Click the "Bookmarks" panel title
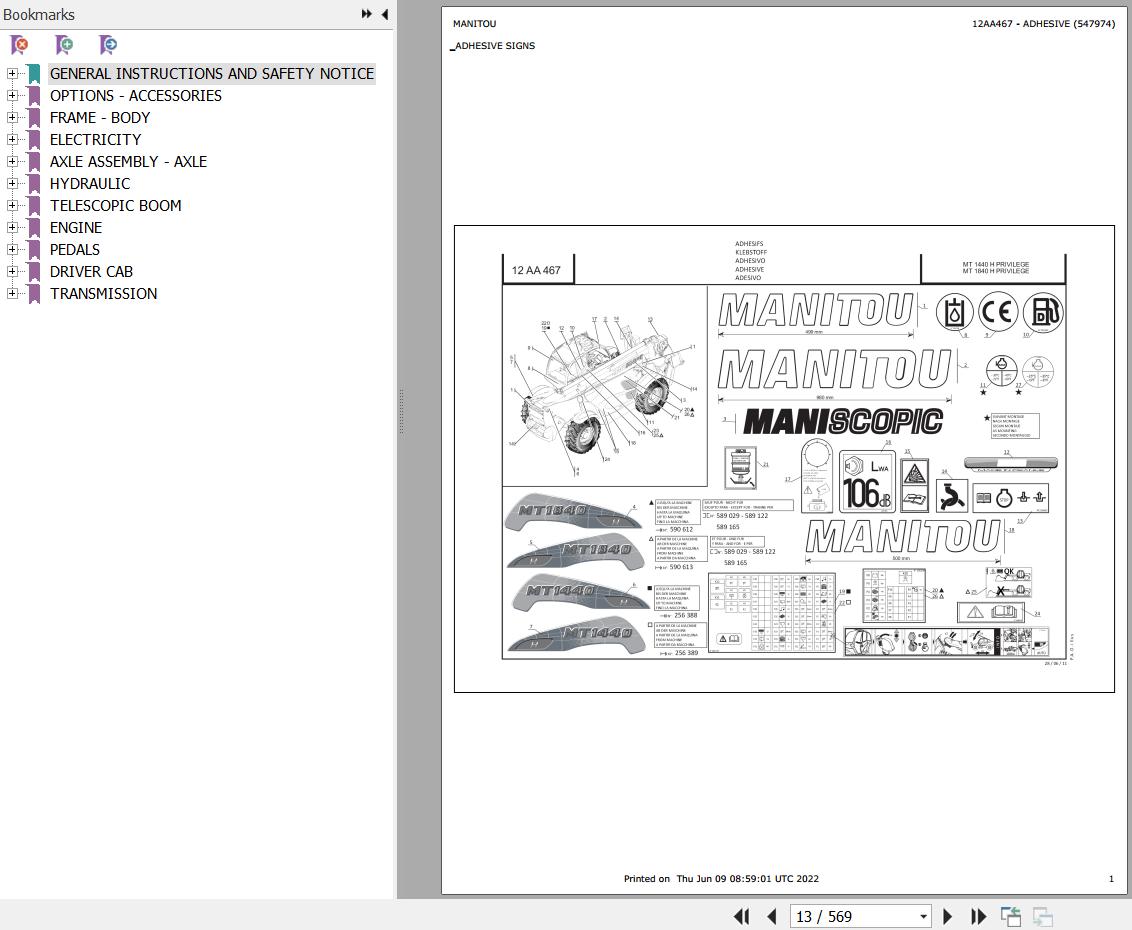 point(39,14)
